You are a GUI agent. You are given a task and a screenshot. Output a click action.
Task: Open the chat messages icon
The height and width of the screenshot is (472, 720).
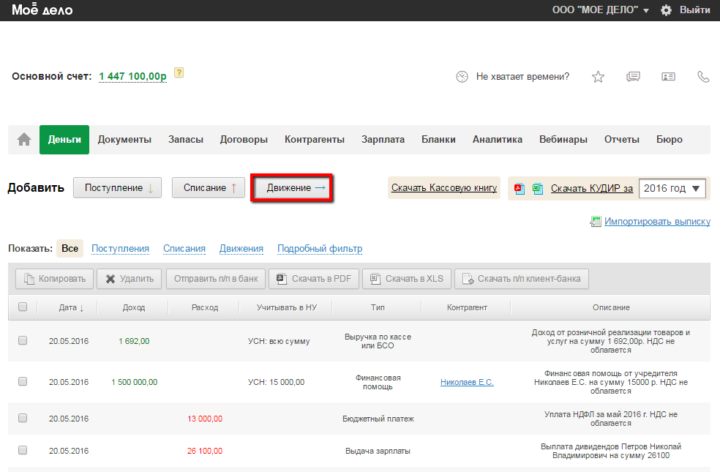point(632,76)
